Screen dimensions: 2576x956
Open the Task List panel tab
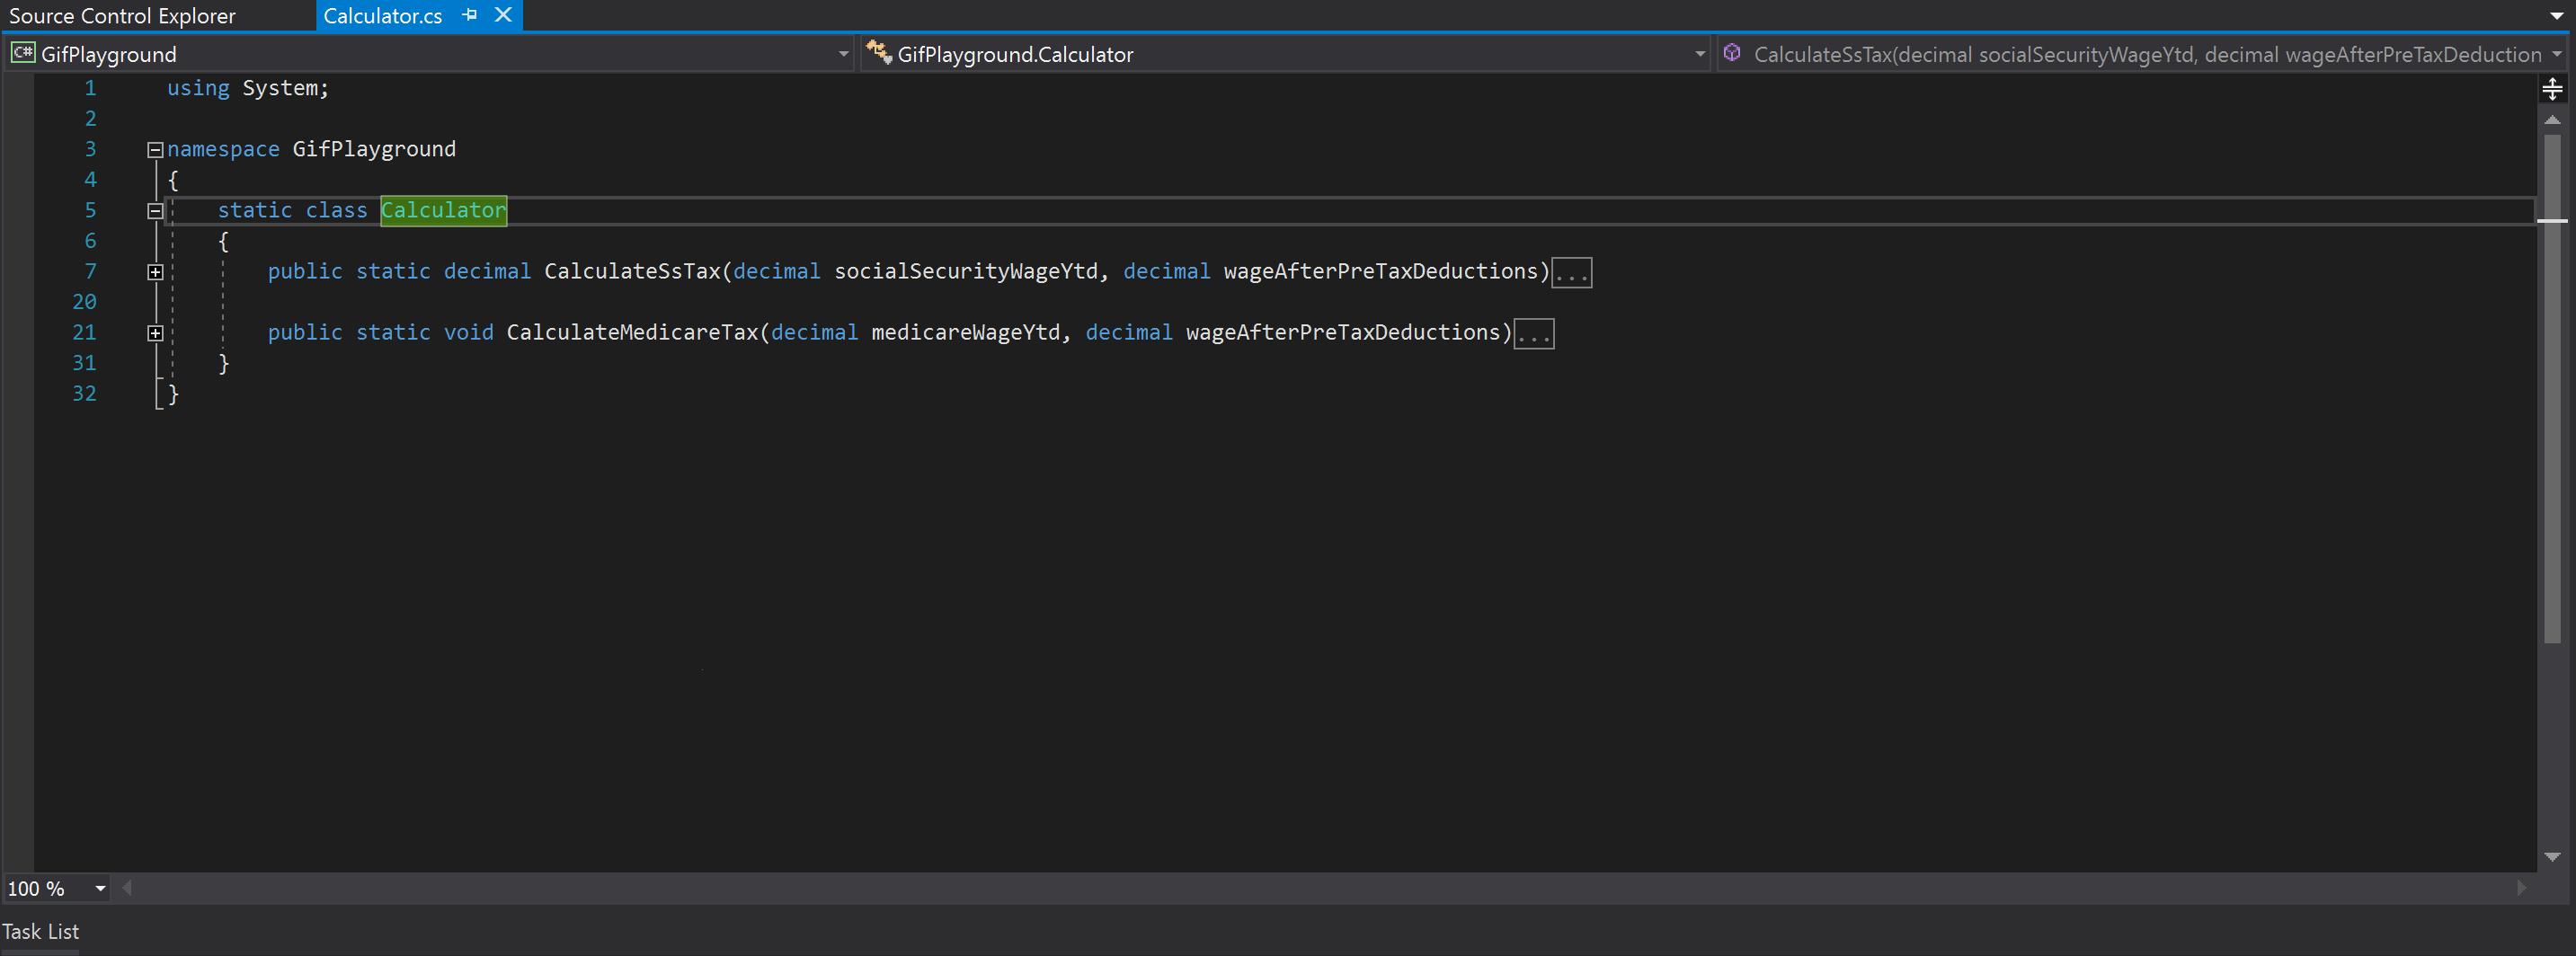click(40, 931)
